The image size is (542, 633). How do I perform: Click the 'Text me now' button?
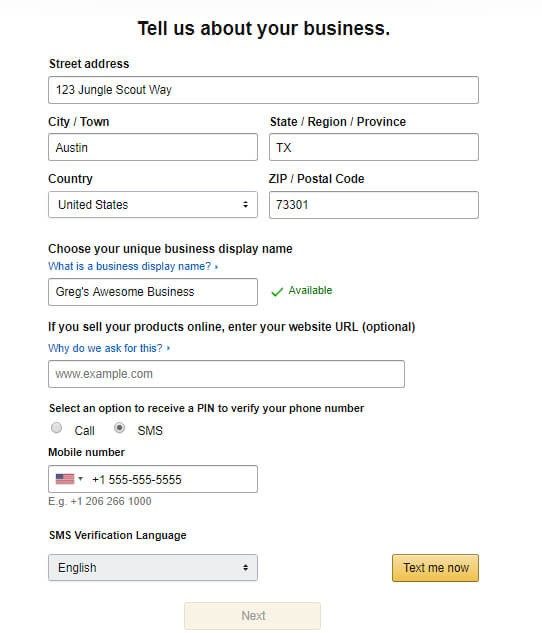tap(435, 568)
